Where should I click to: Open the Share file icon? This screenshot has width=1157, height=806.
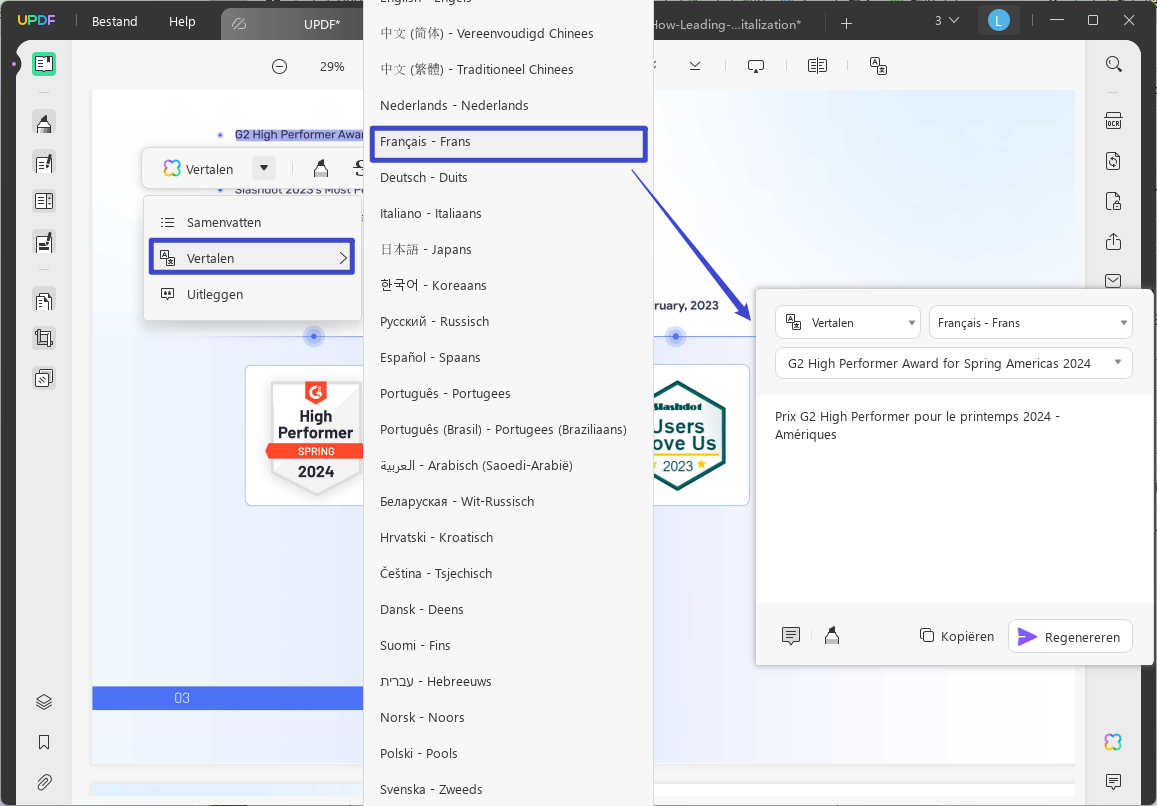(x=1113, y=241)
